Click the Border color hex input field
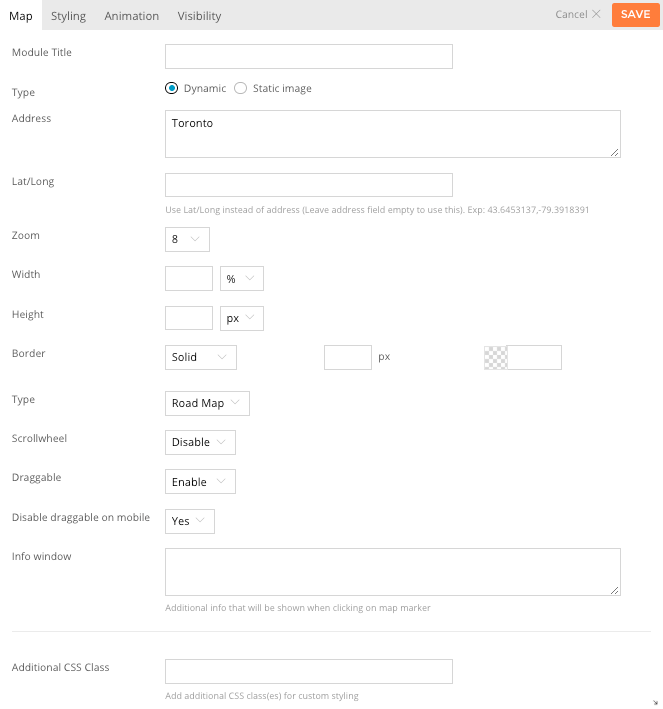Image resolution: width=663 pixels, height=709 pixels. [x=534, y=357]
